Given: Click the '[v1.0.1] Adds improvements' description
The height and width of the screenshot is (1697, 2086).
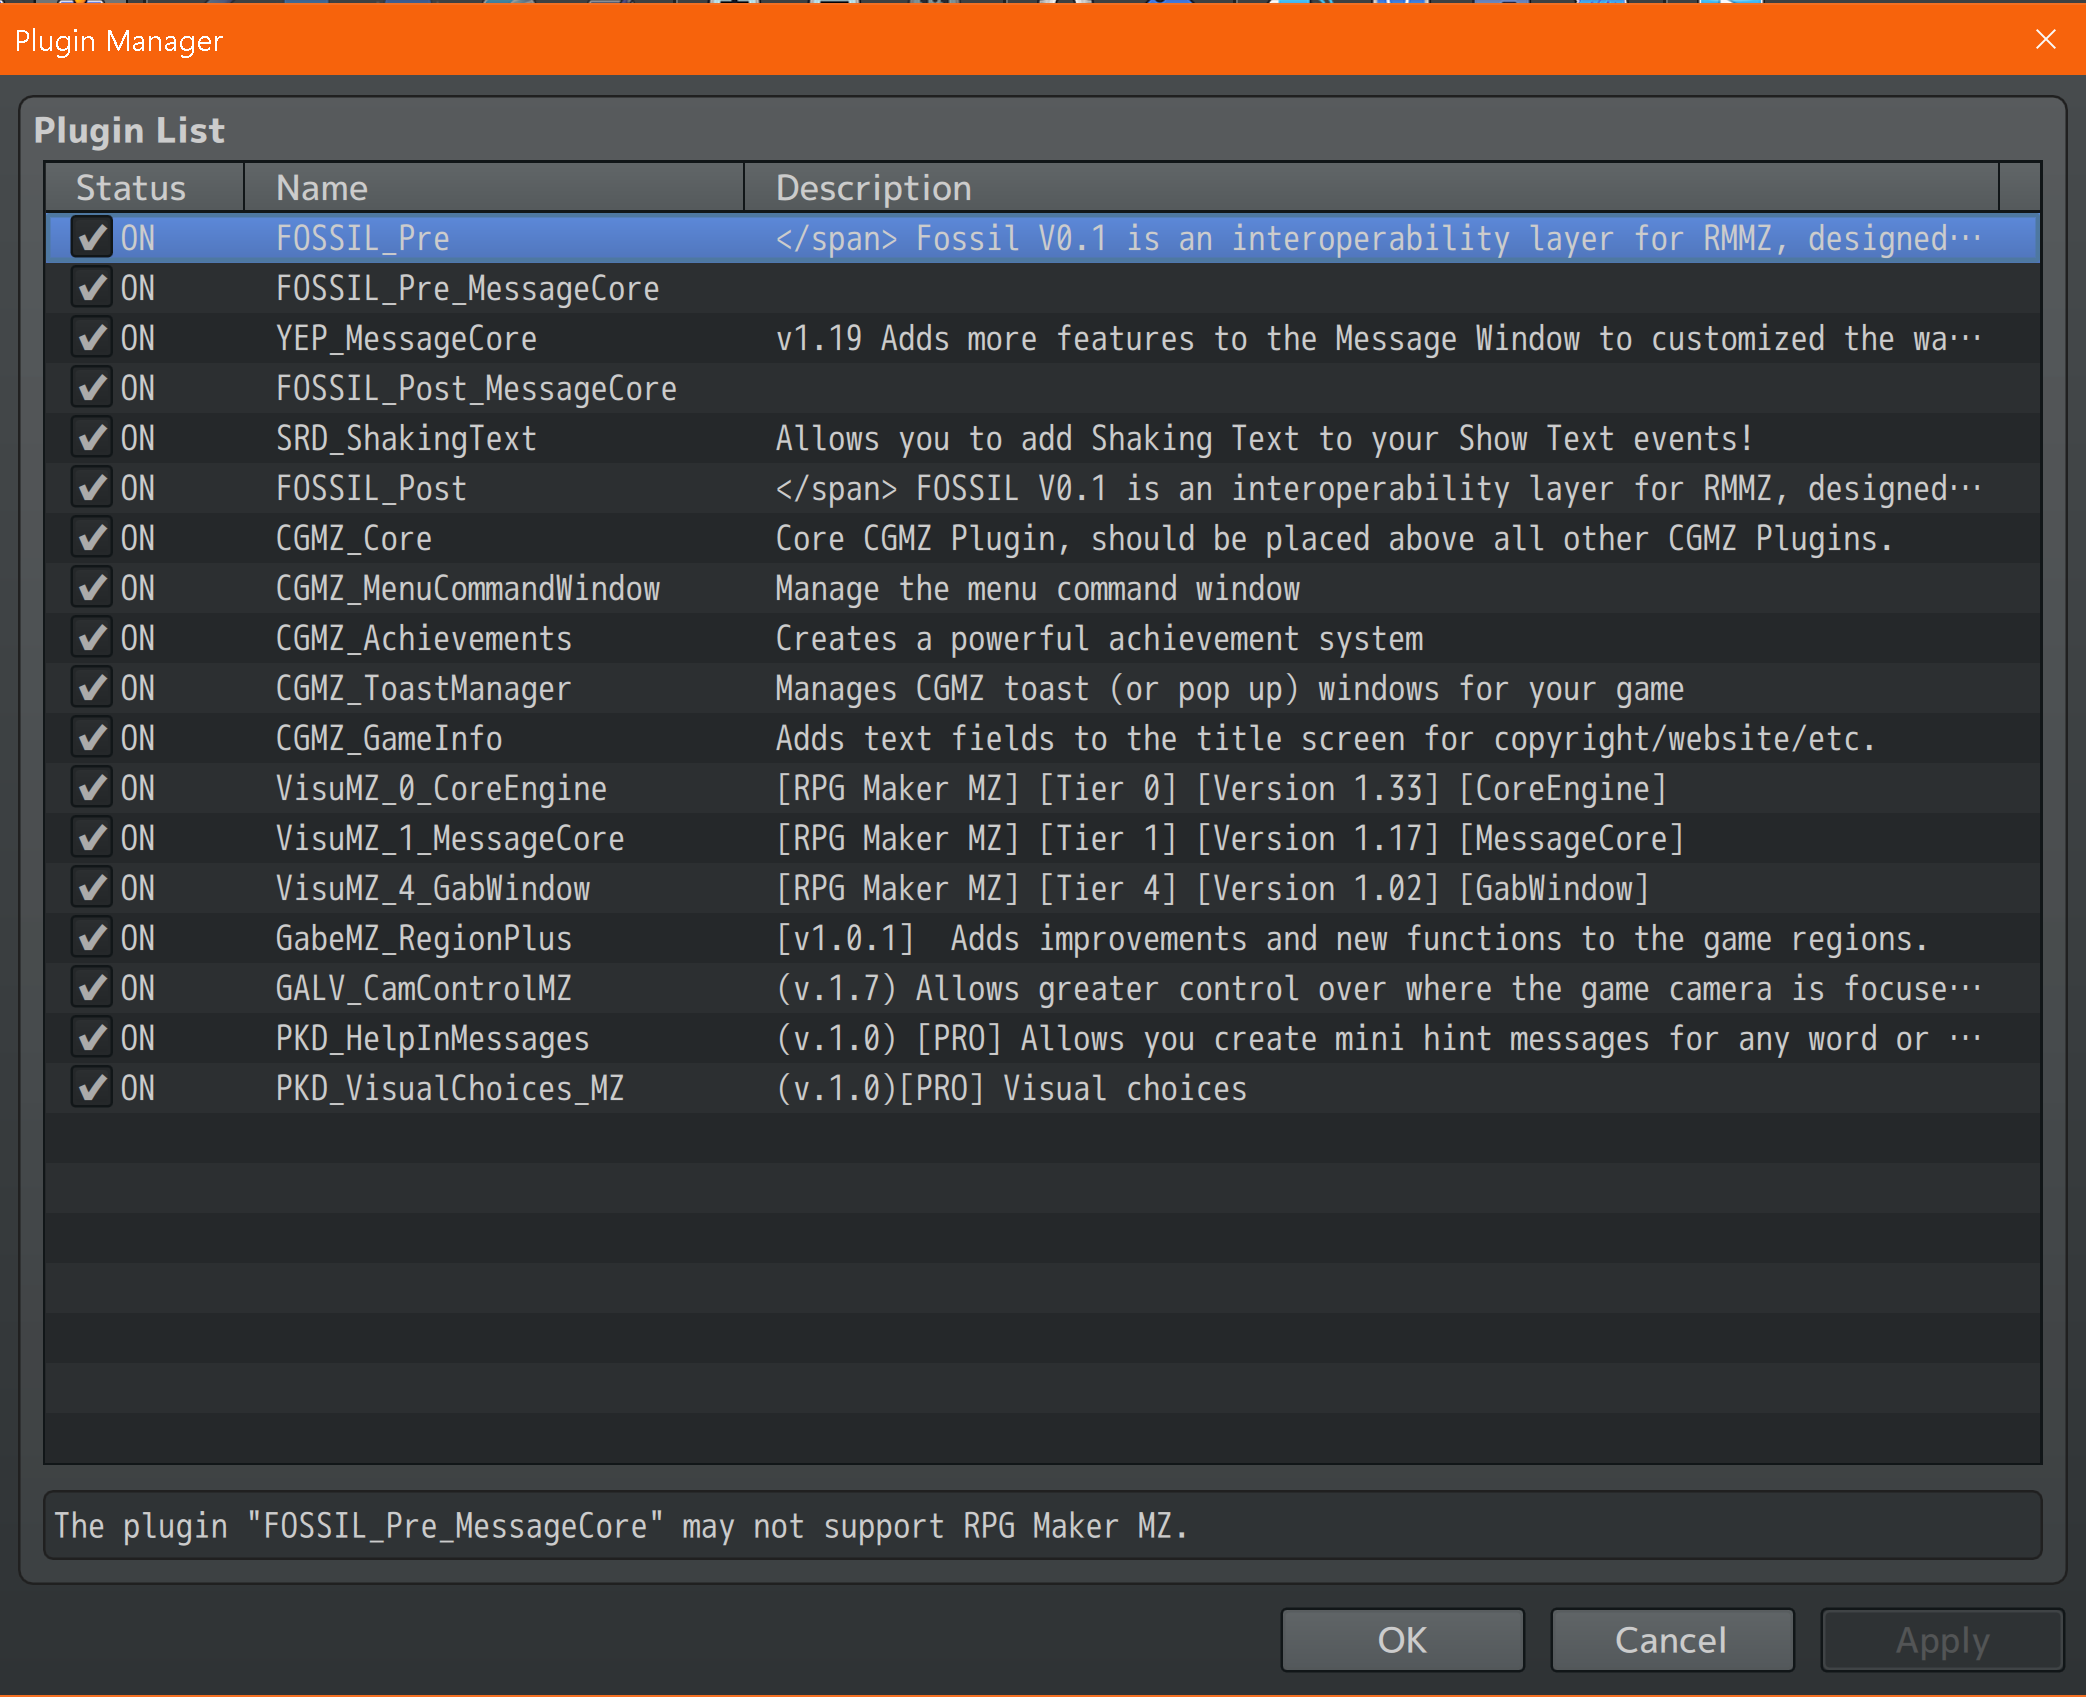Looking at the screenshot, I should coord(1352,939).
